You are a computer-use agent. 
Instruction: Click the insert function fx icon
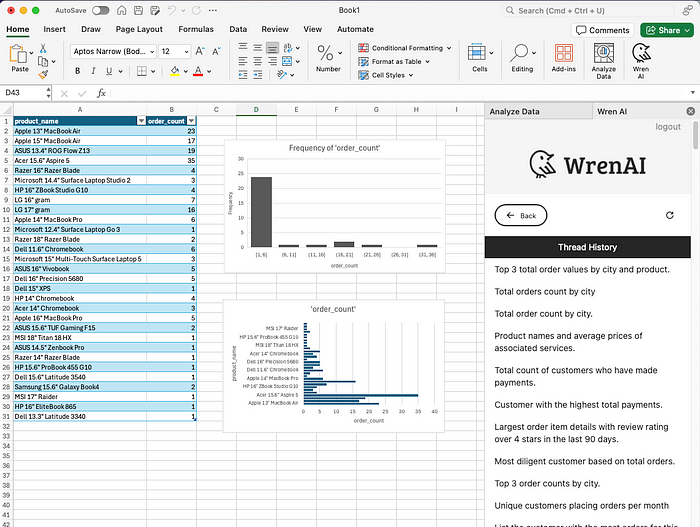tap(102, 93)
